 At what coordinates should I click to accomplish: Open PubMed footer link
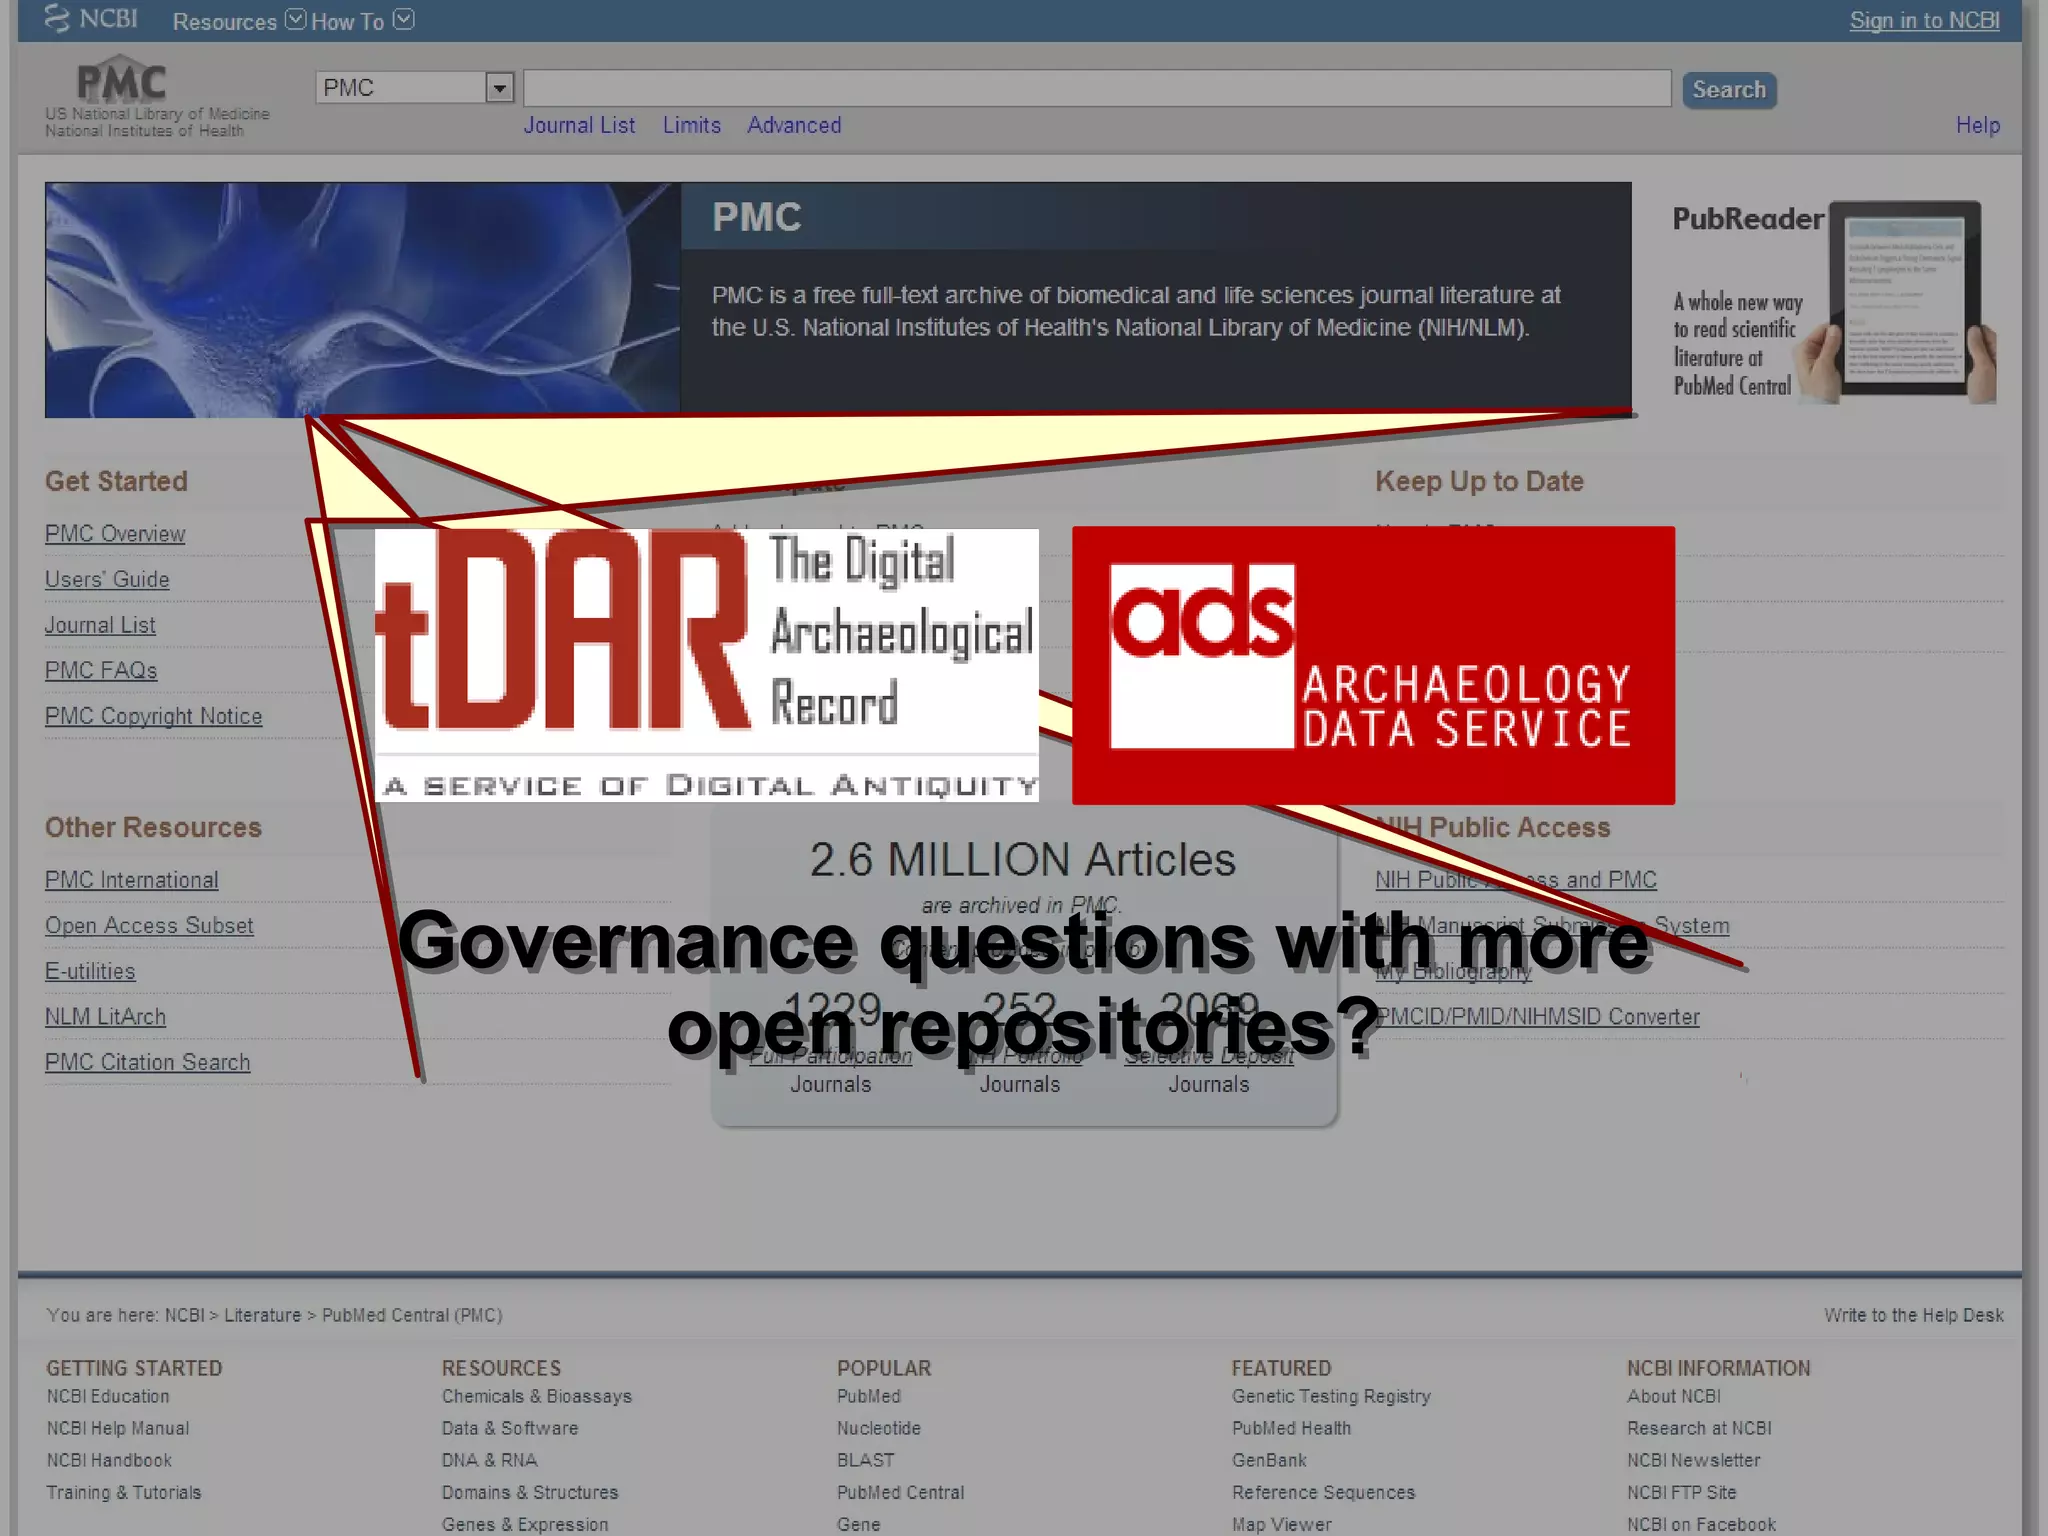868,1396
